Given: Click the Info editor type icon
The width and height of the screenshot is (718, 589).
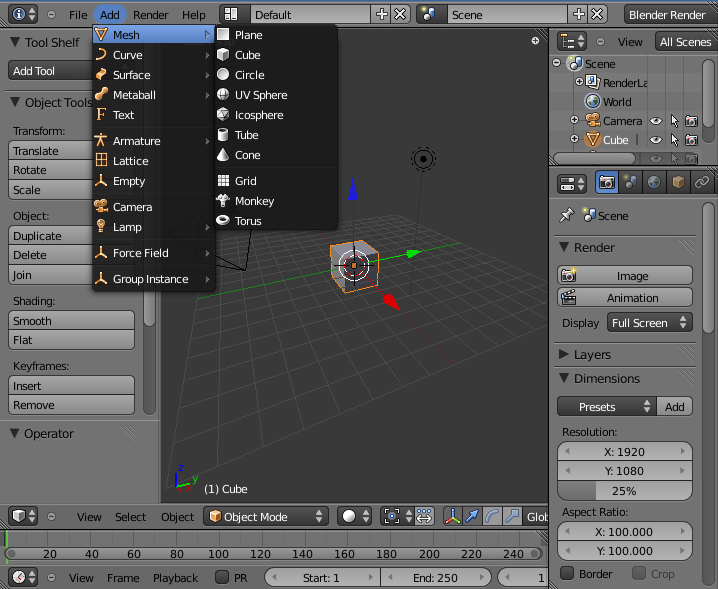Looking at the screenshot, I should (x=22, y=15).
